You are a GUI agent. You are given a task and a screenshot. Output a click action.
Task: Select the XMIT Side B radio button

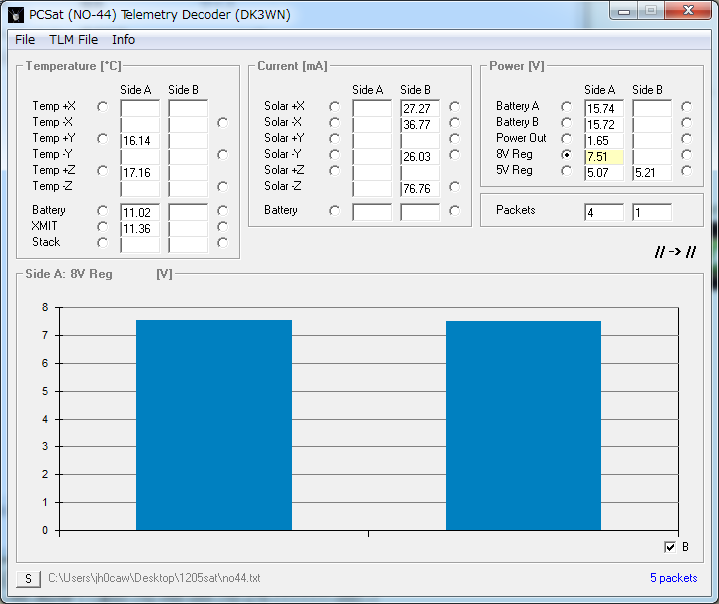(222, 227)
